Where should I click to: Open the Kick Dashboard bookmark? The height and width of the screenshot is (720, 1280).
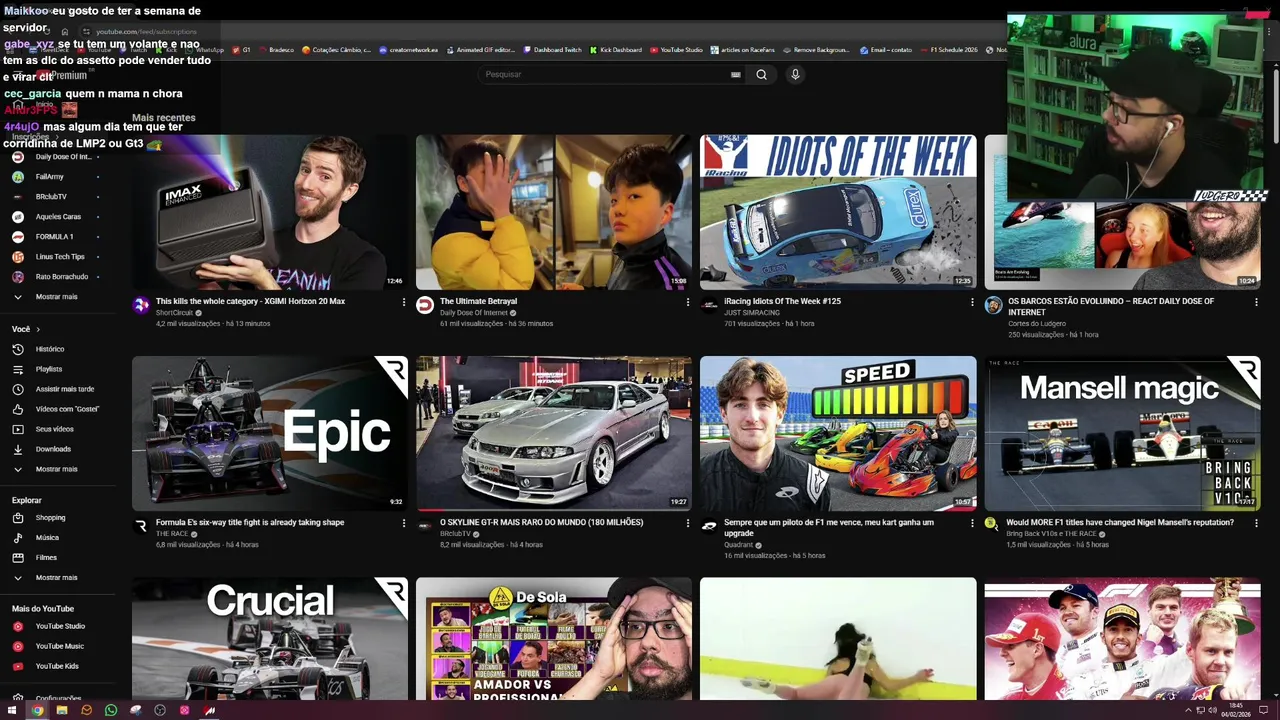coord(615,50)
